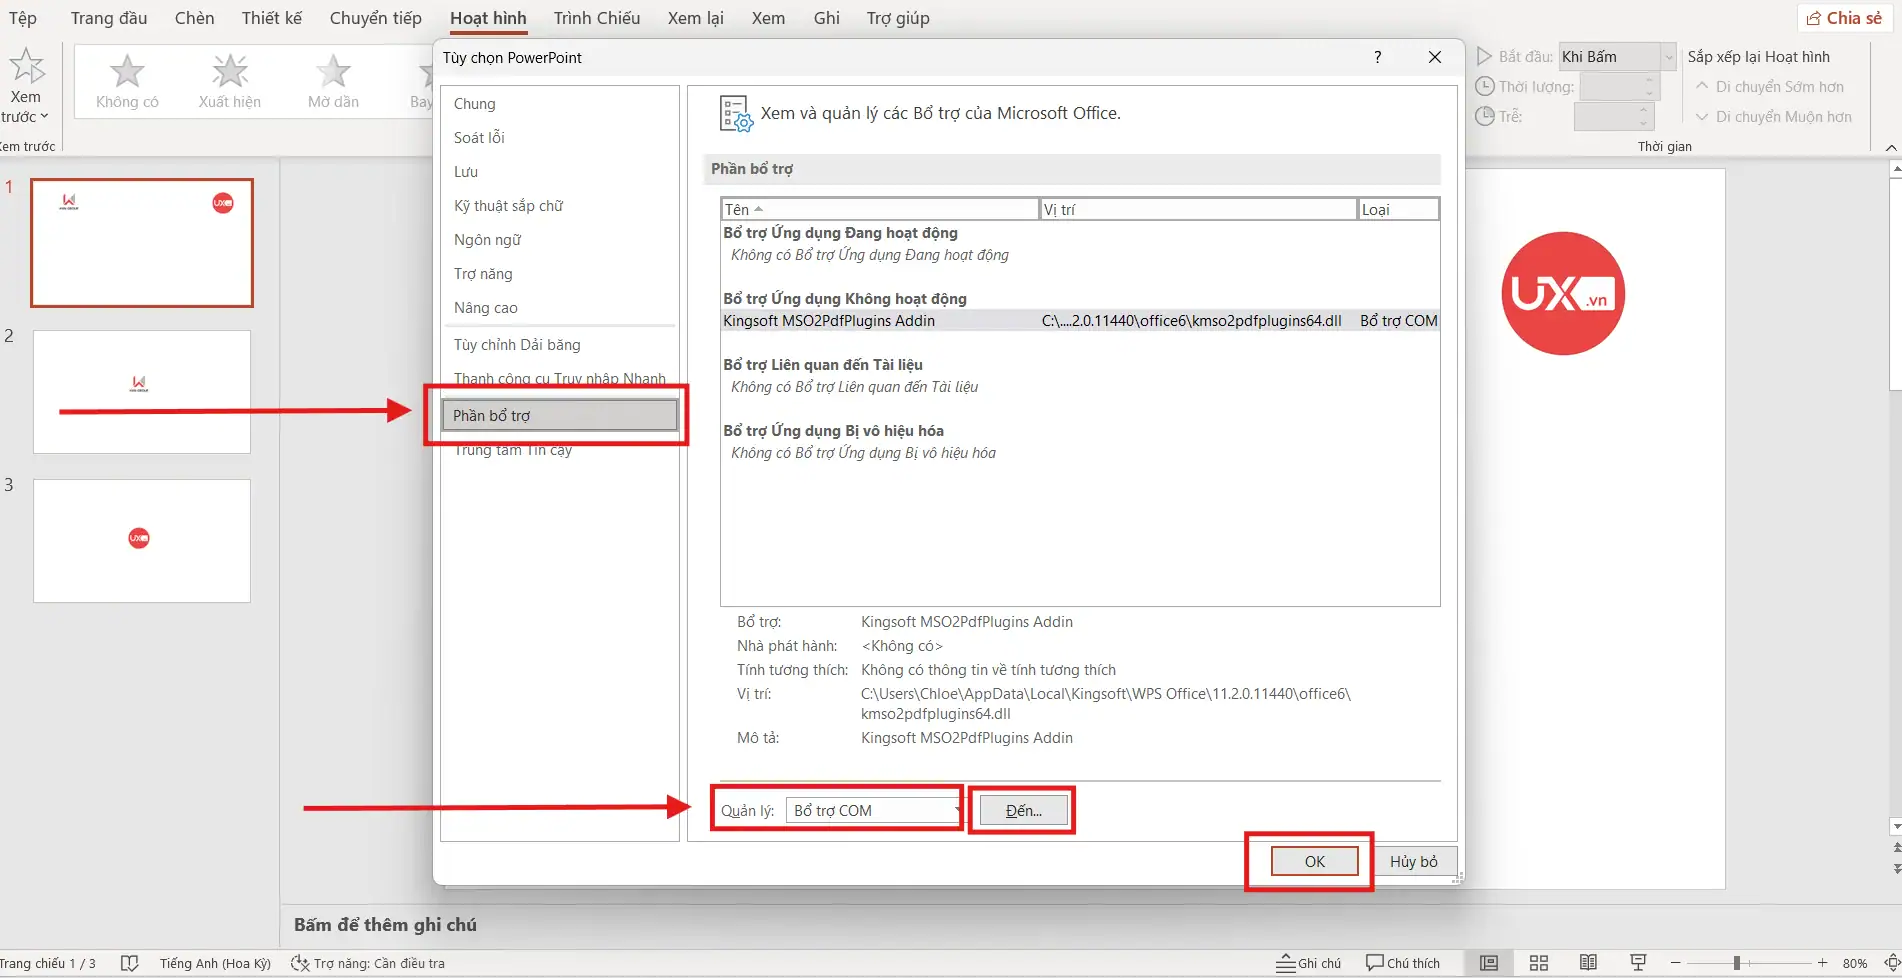1902x978 pixels.
Task: Open Reading view from status bar
Action: [x=1588, y=962]
